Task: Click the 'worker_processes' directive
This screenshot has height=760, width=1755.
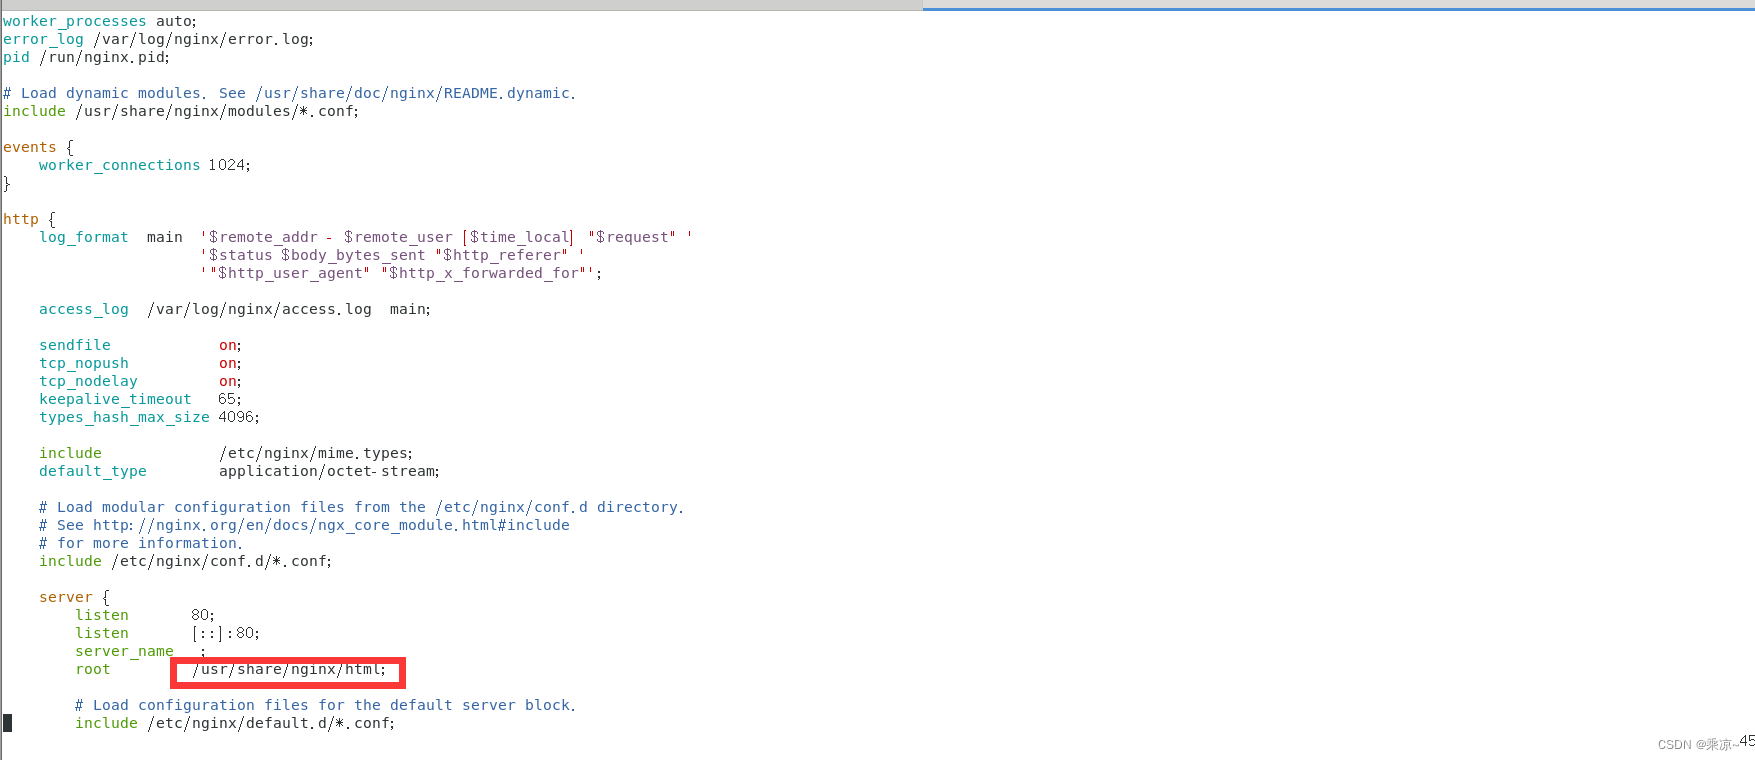Action: pos(75,21)
